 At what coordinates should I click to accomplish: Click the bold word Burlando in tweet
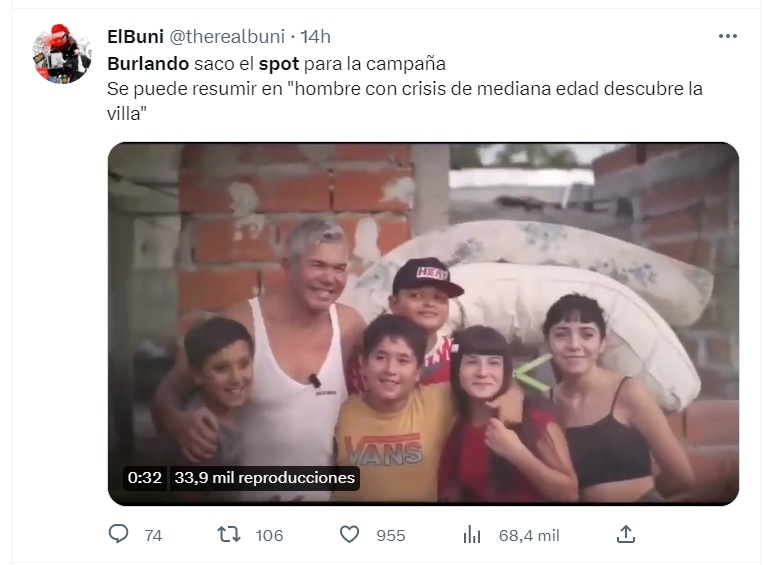pos(148,64)
